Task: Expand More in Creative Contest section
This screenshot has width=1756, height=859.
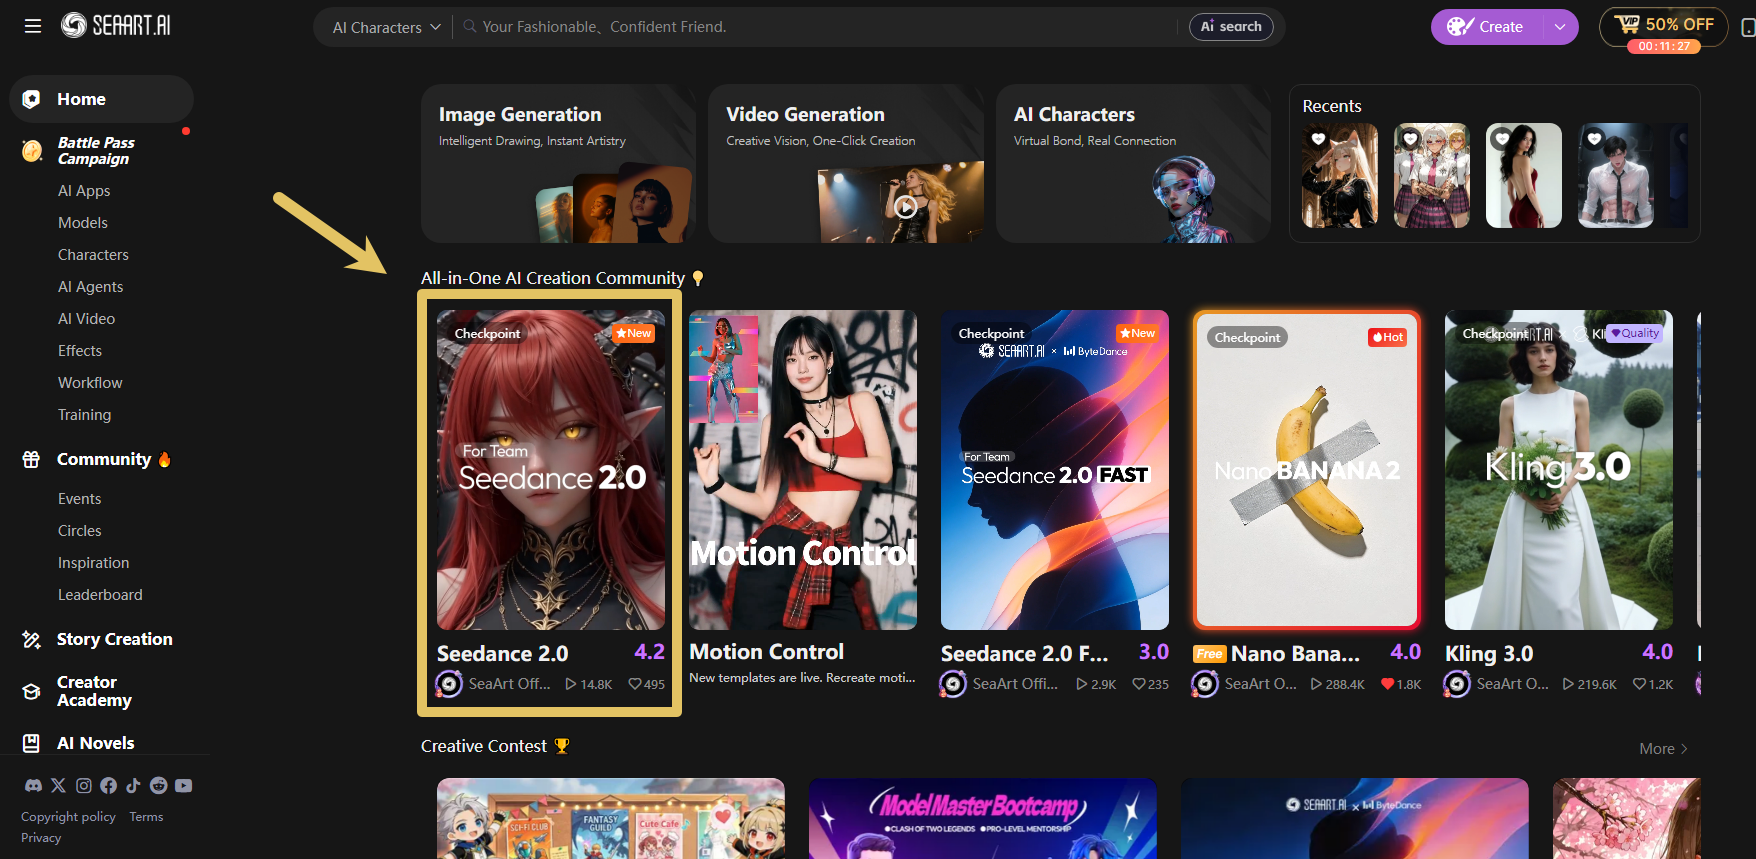Action: pyautogui.click(x=1664, y=748)
